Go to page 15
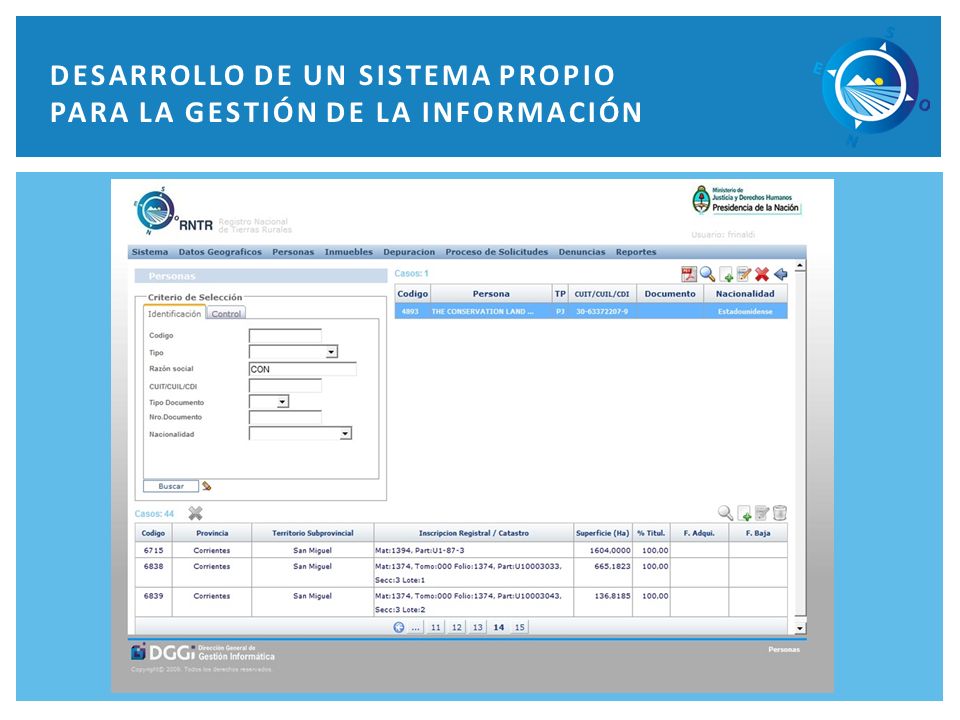The image size is (960, 720). tap(519, 627)
